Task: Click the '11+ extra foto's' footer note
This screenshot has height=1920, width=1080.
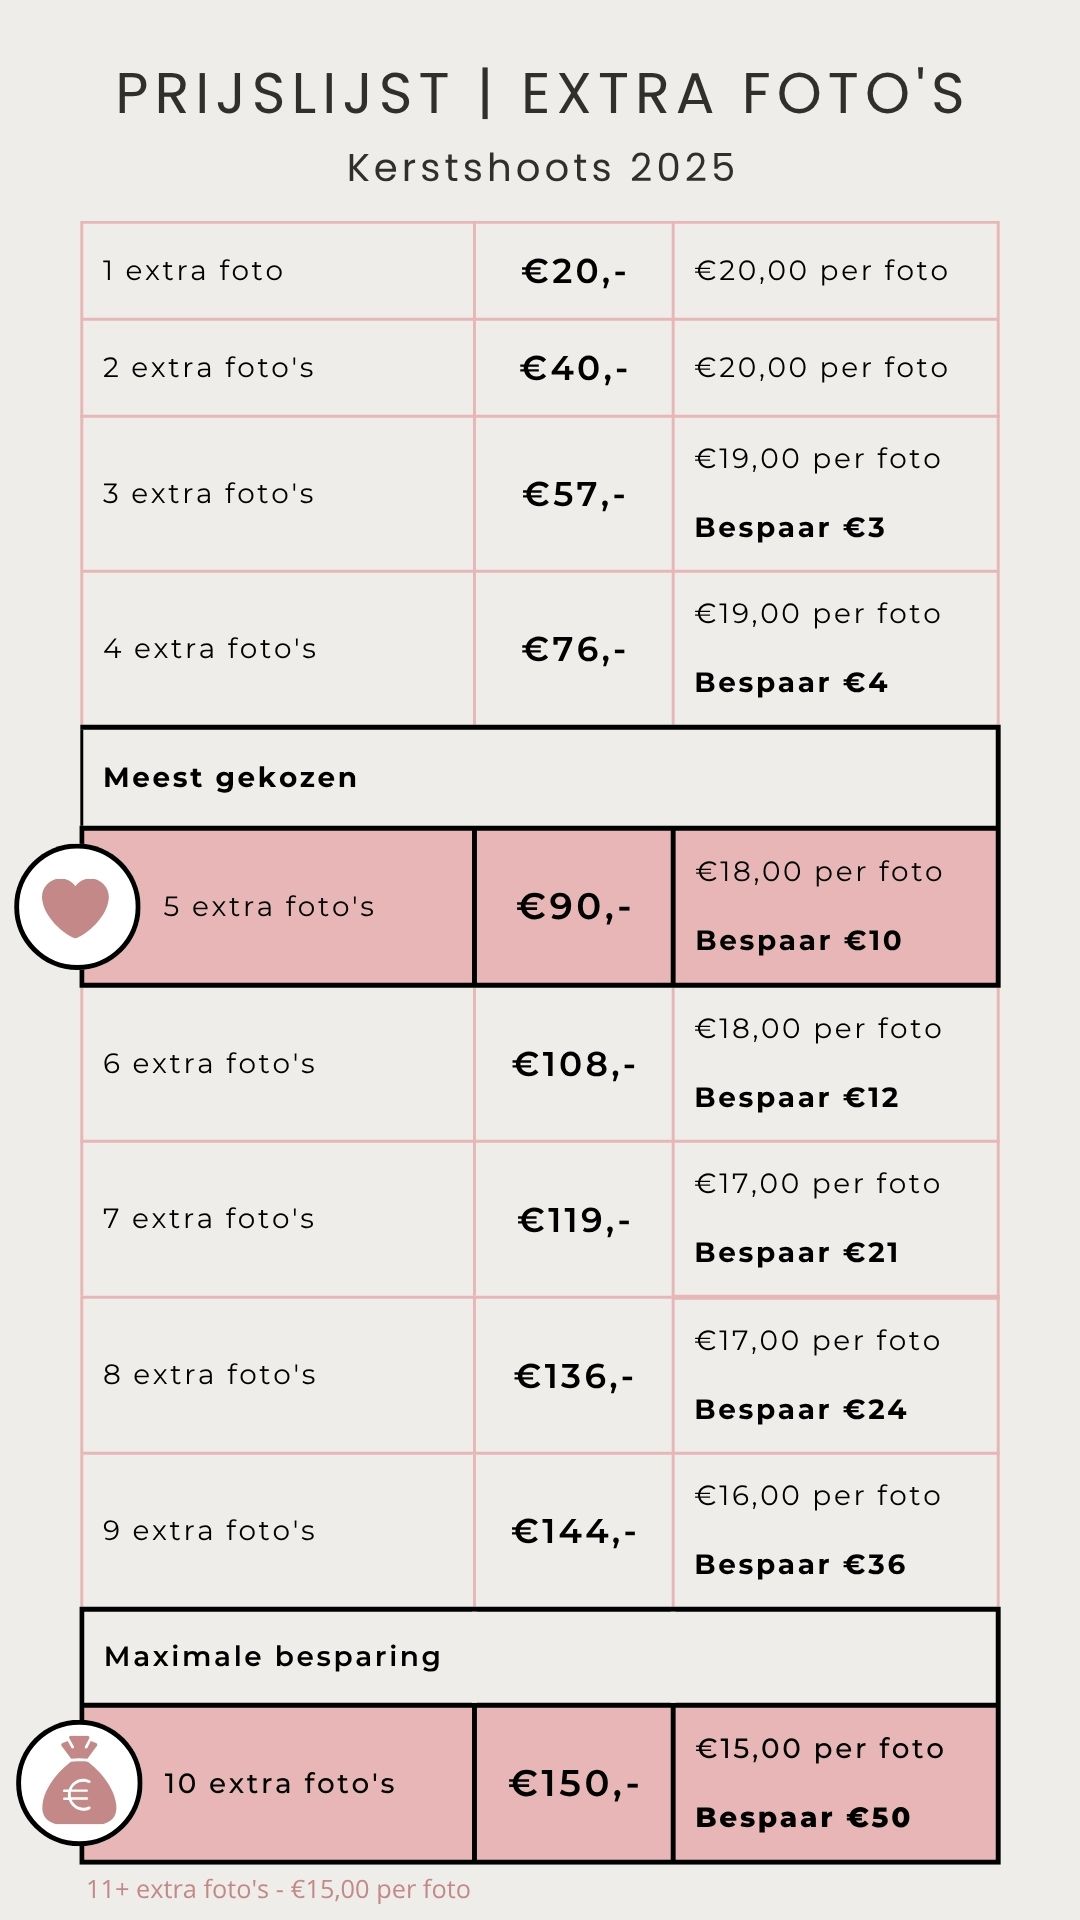Action: click(x=278, y=1889)
